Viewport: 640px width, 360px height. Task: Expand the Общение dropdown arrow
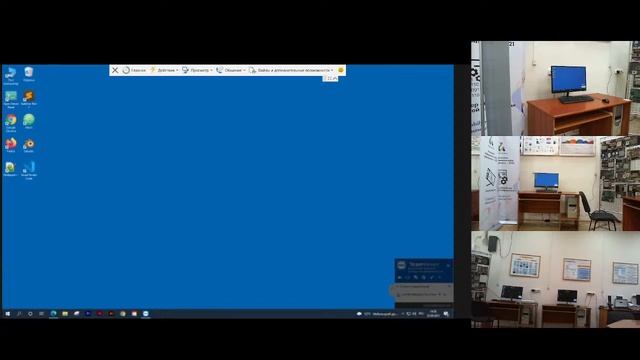[244, 71]
